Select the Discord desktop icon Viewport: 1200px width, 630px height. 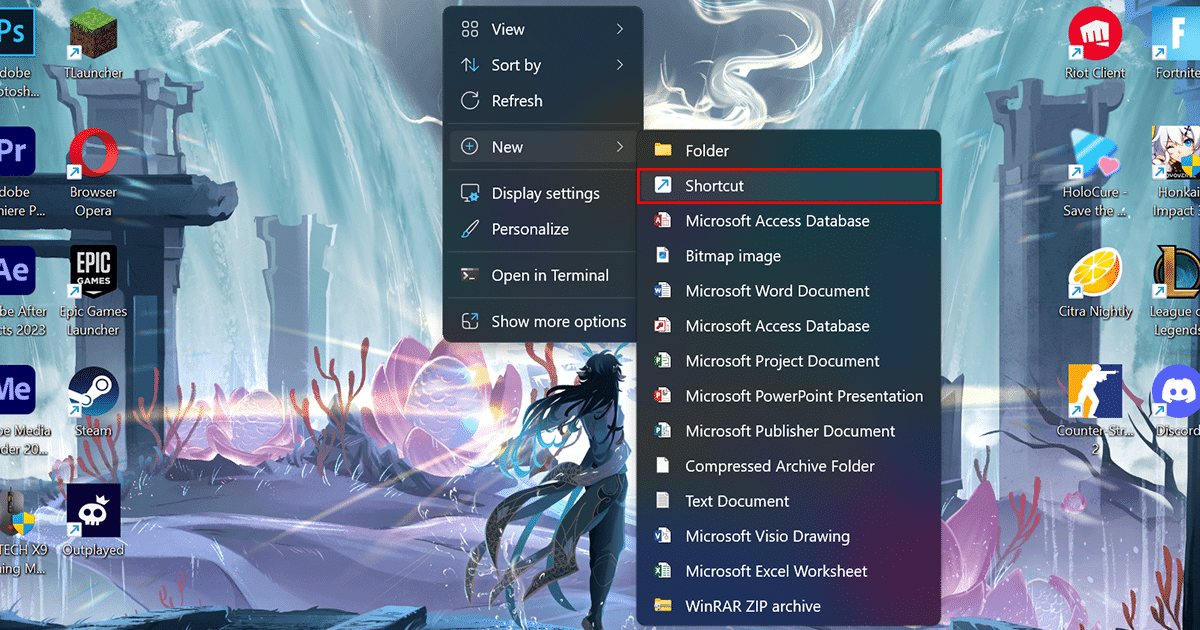[x=1176, y=400]
